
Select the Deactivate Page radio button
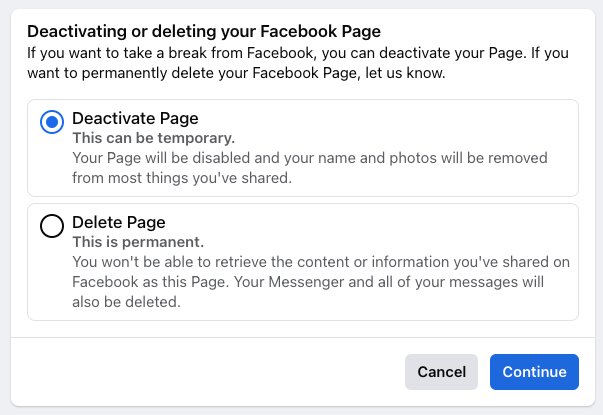click(51, 123)
